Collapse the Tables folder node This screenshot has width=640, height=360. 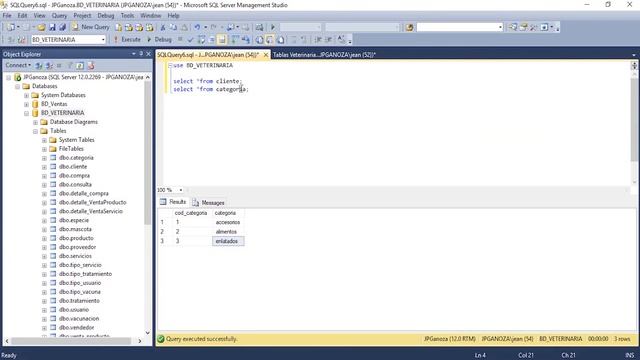[x=36, y=131]
